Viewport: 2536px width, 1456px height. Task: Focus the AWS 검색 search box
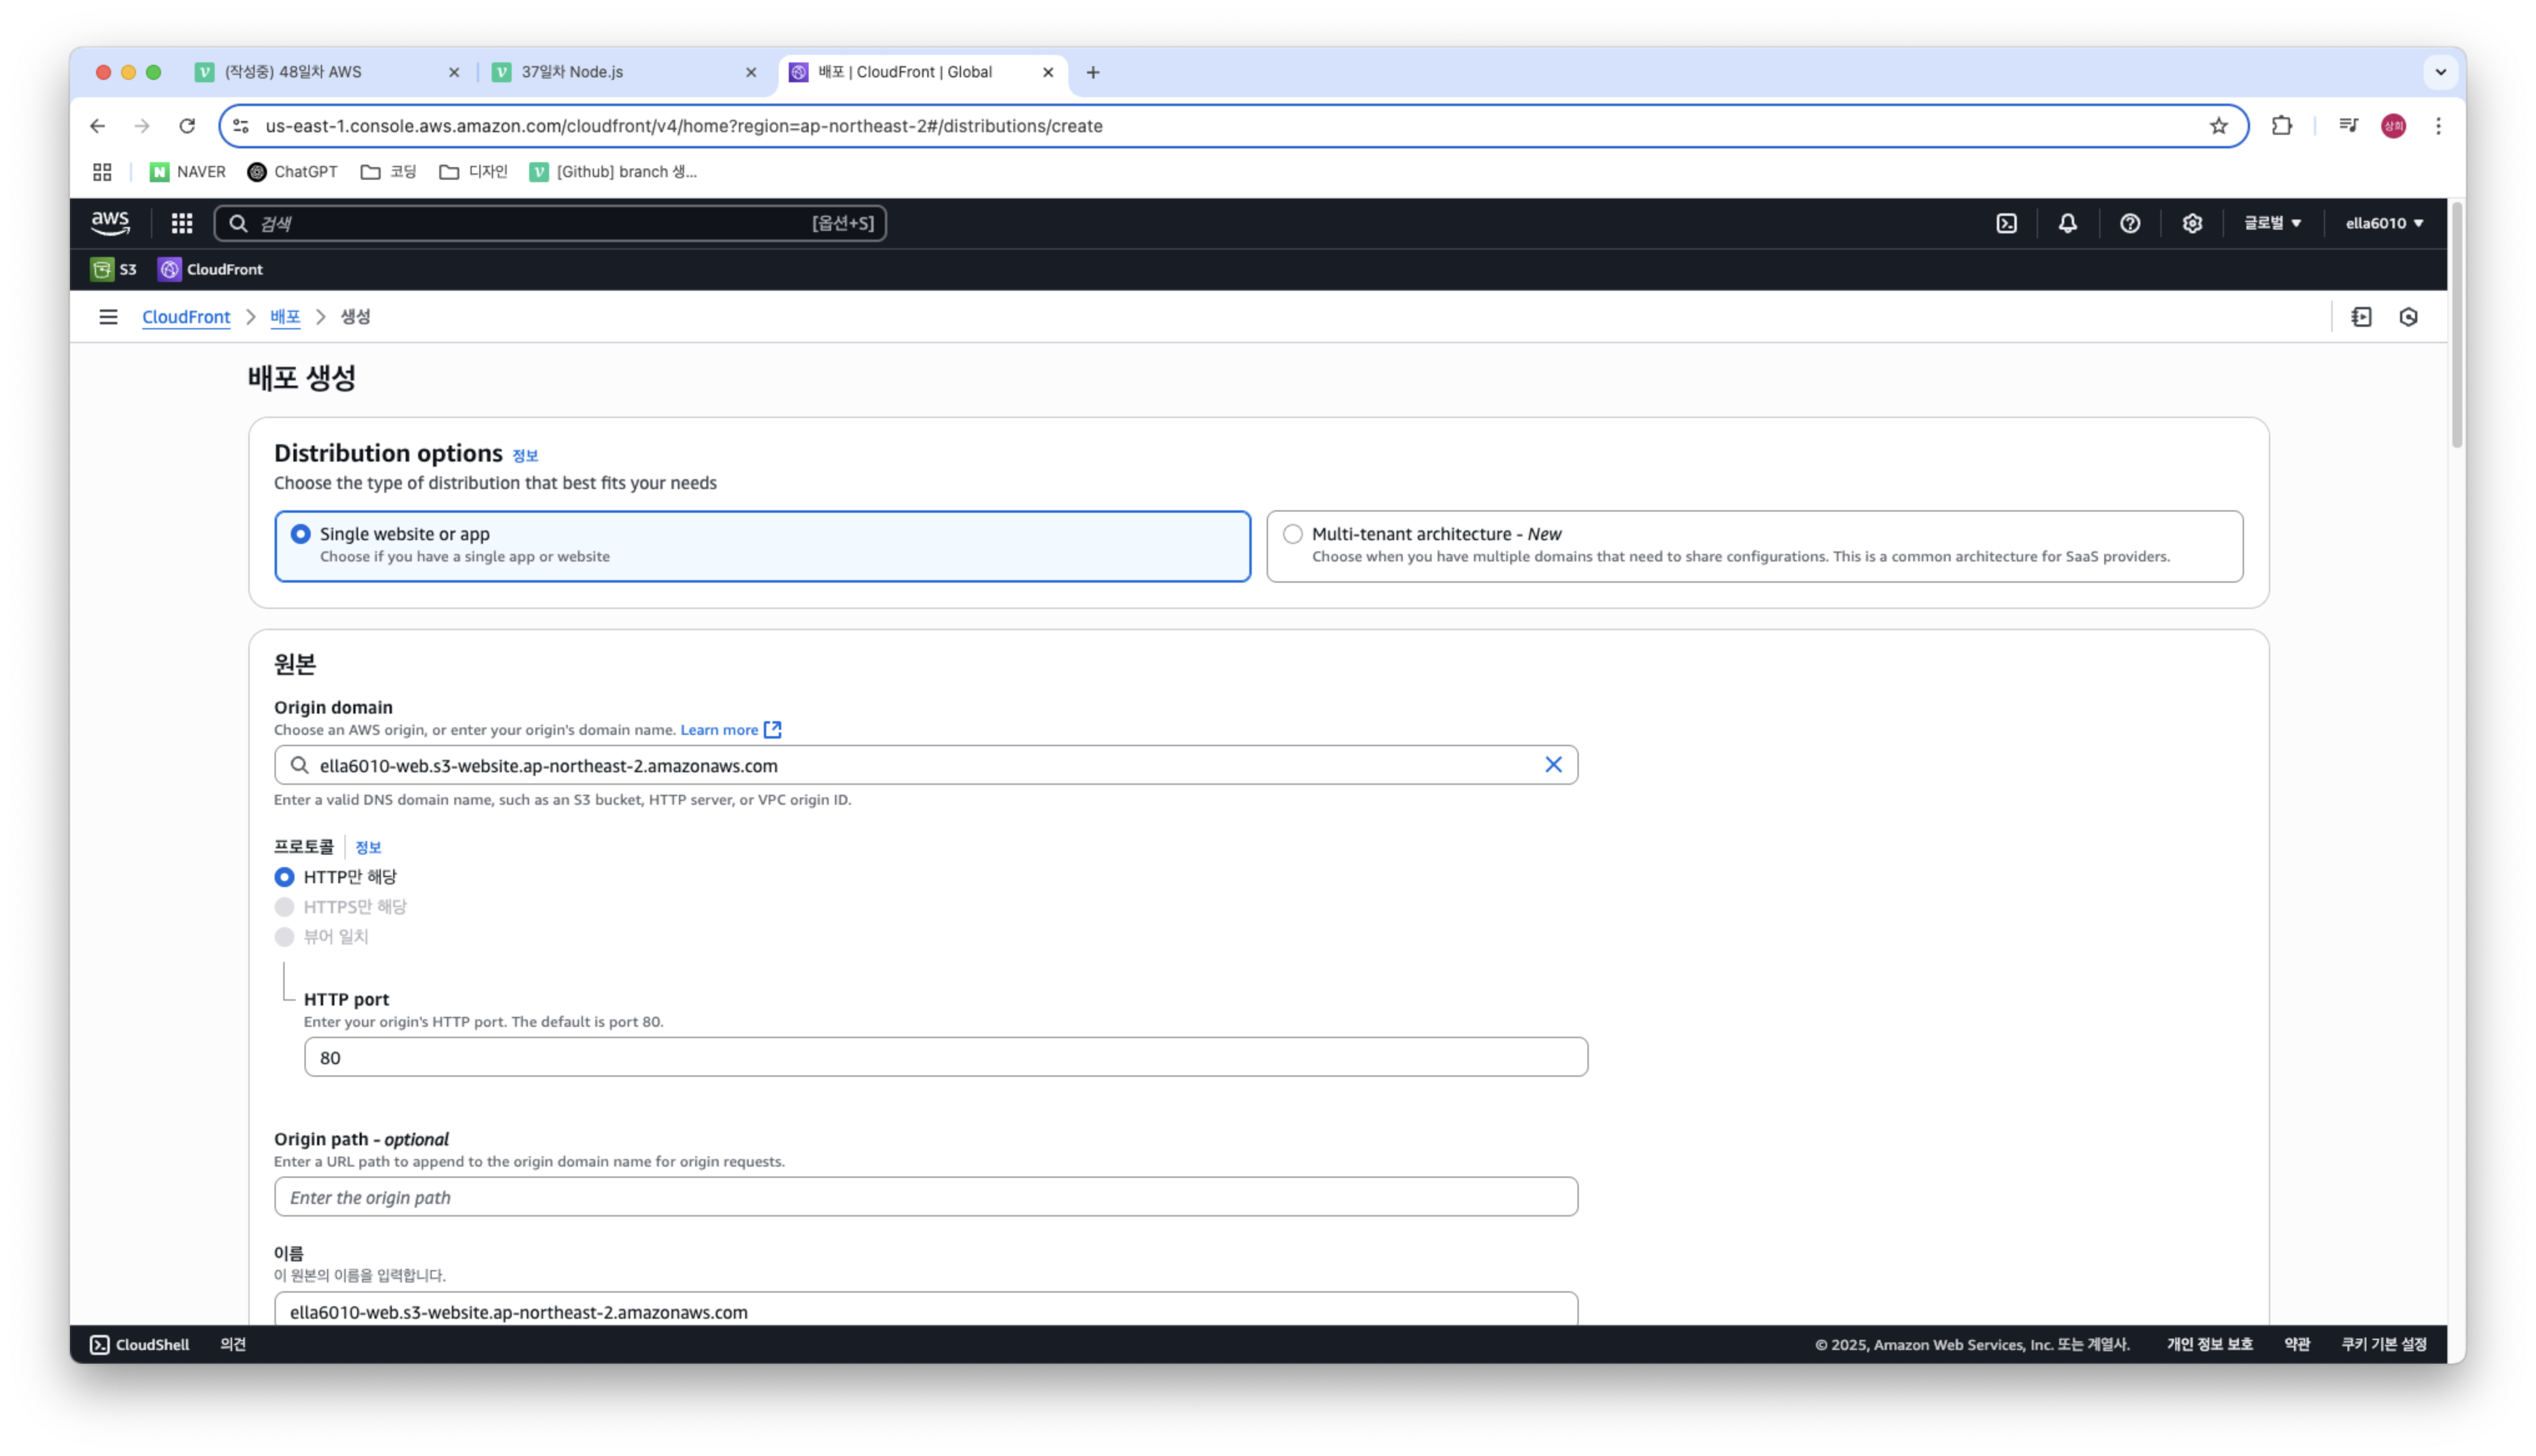click(x=550, y=223)
